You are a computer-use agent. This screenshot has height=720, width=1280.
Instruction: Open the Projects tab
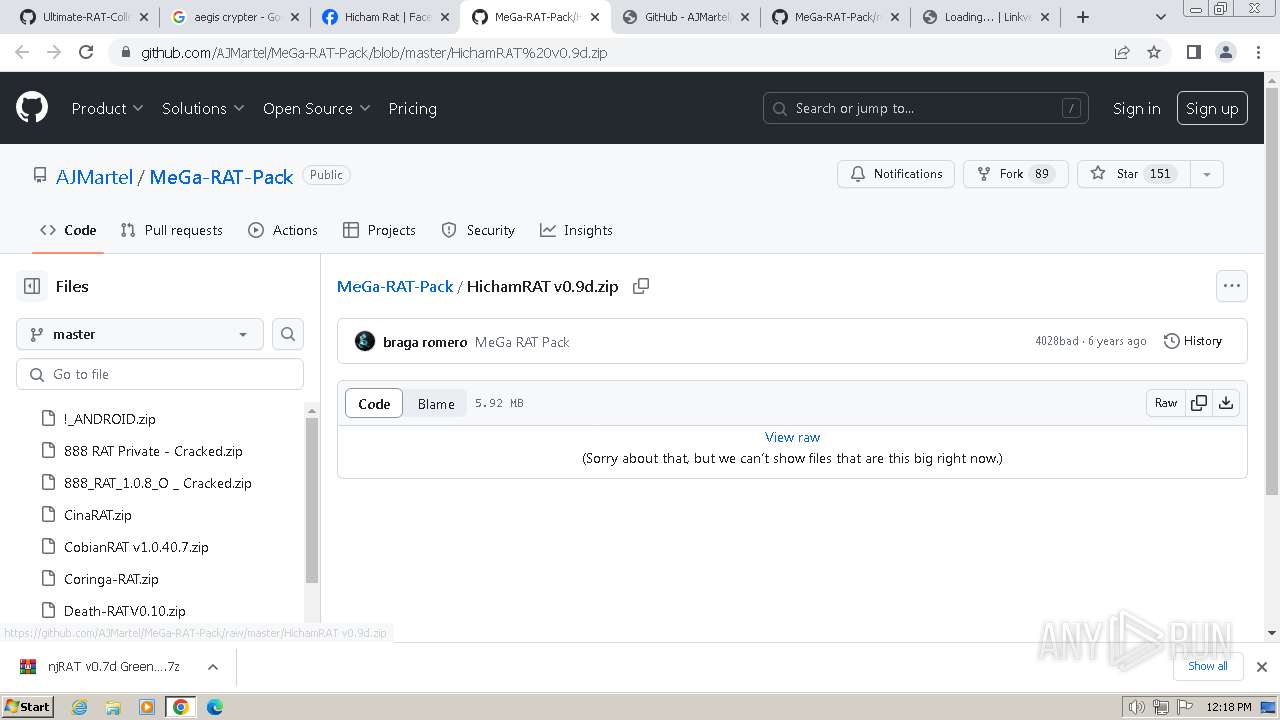pos(379,230)
